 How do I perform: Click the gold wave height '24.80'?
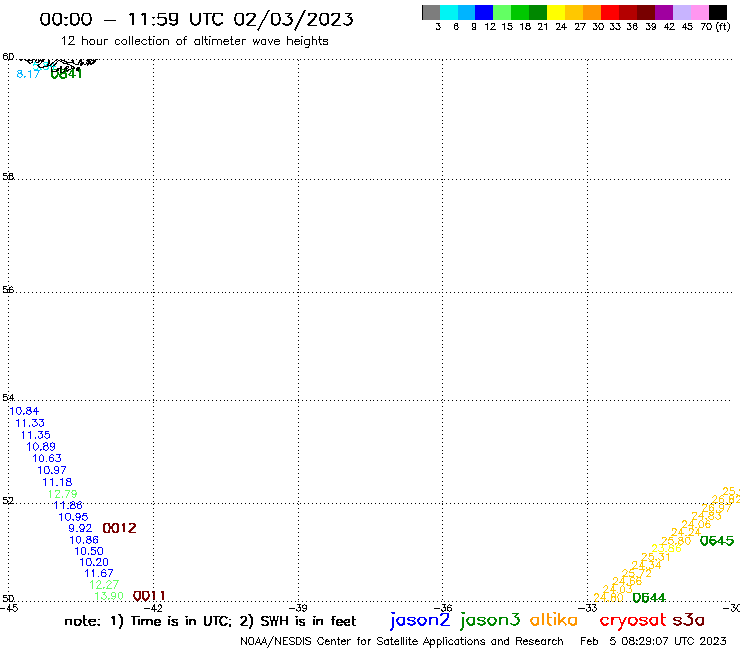[x=608, y=598]
